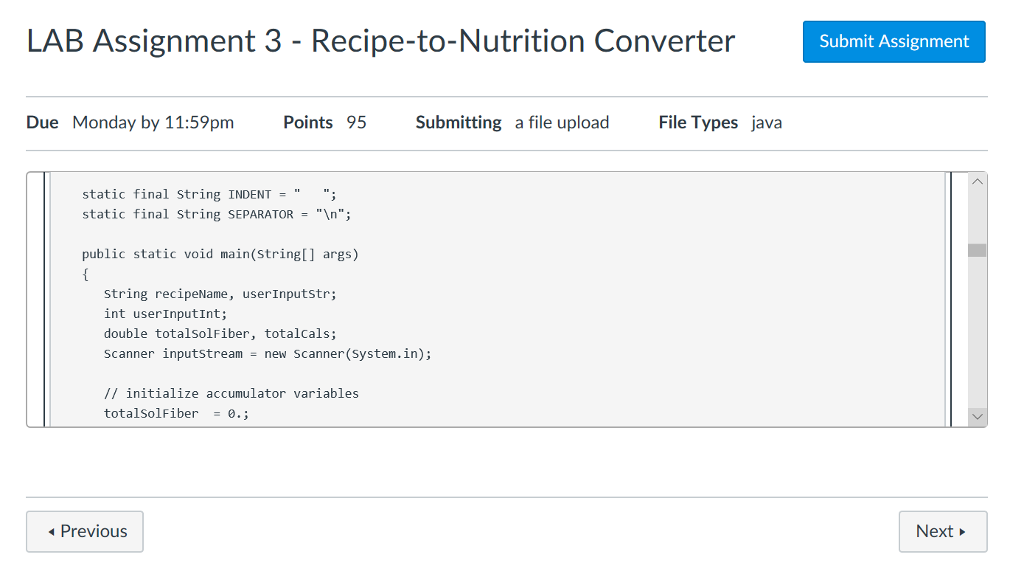
Task: Click the totalSolFiber assignment line
Action: (177, 413)
